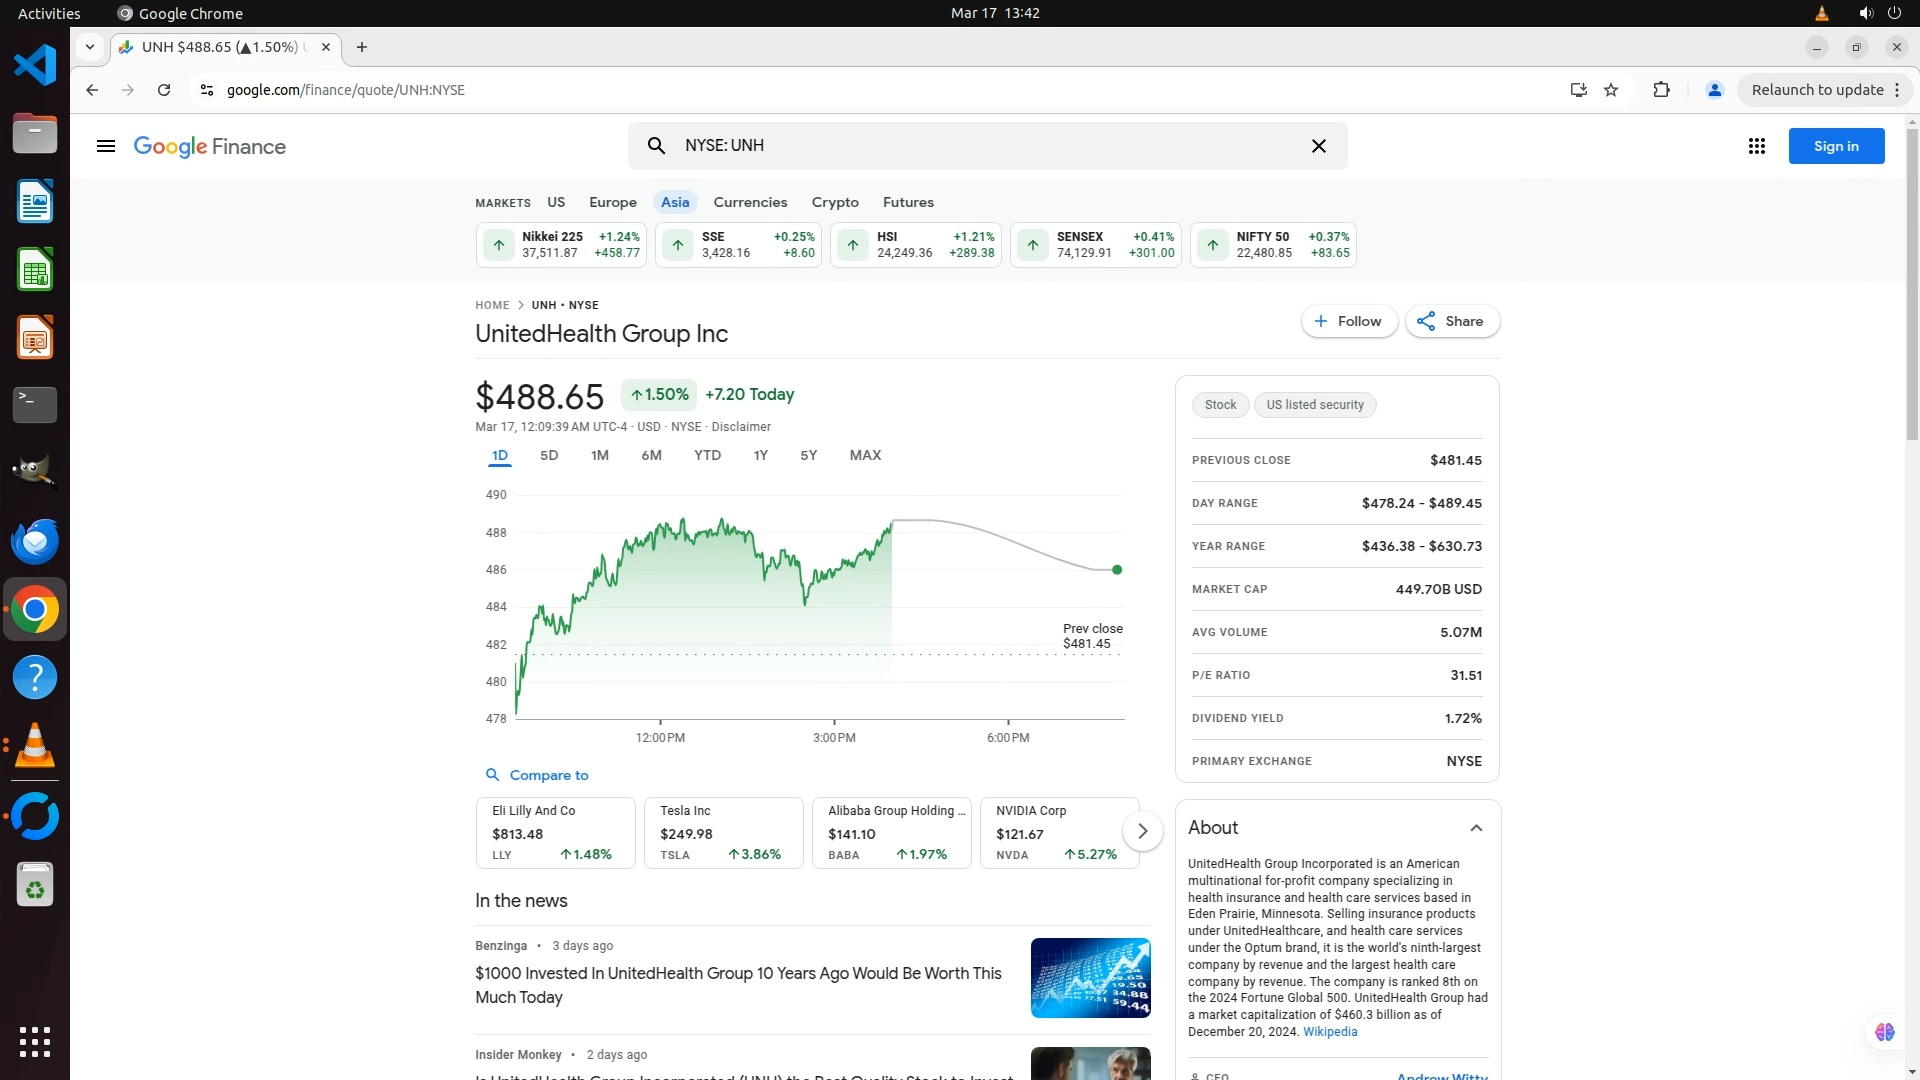The image size is (1920, 1080).
Task: Click the Sign in button
Action: (x=1836, y=146)
